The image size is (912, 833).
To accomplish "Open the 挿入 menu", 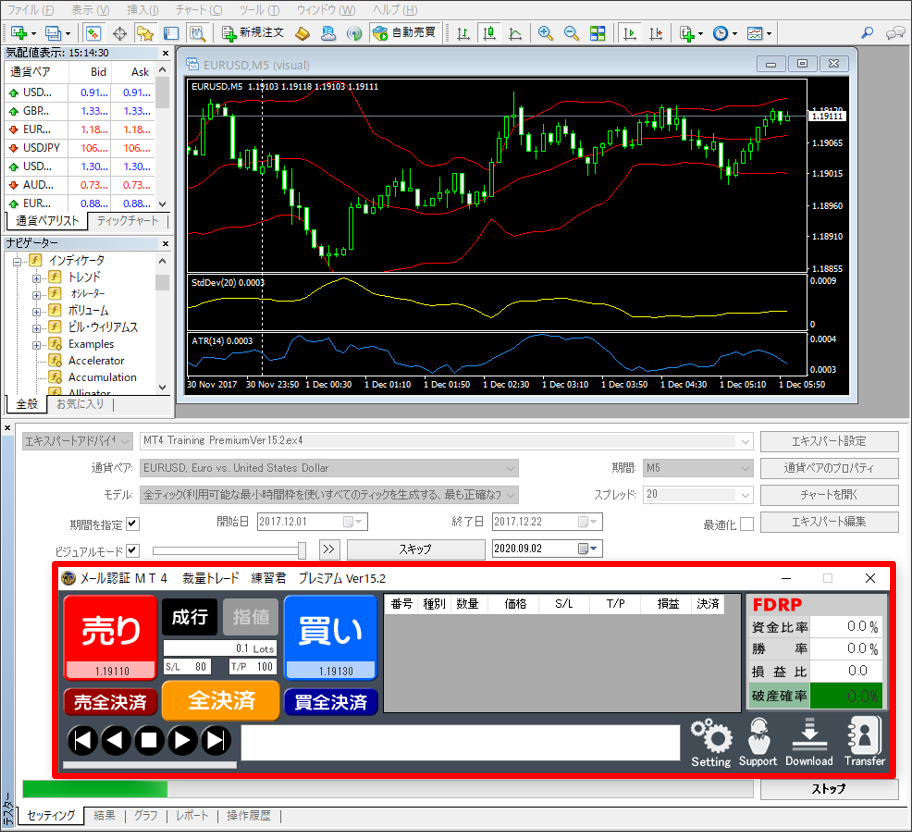I will [142, 9].
